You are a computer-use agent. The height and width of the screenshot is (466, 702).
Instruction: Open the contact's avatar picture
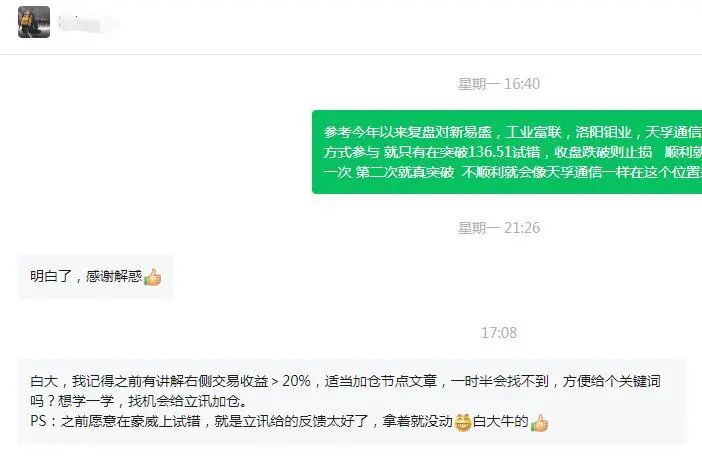34,22
